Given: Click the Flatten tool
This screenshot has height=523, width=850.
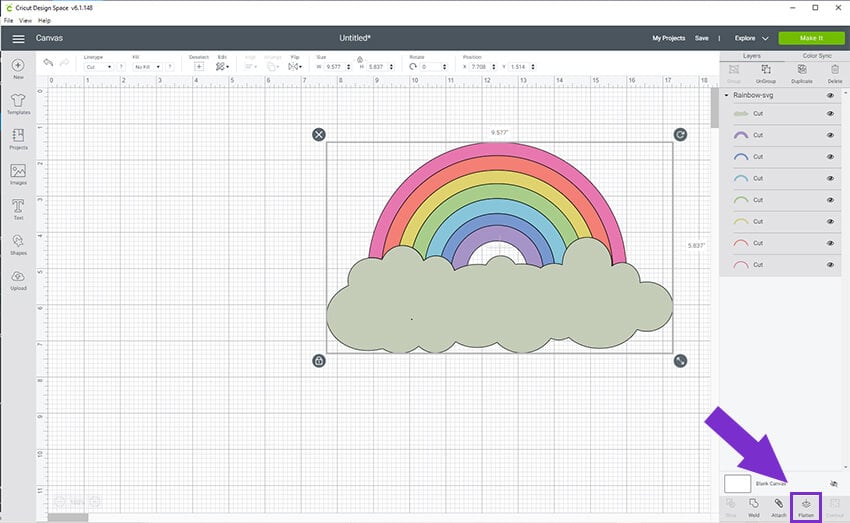Looking at the screenshot, I should click(x=806, y=508).
